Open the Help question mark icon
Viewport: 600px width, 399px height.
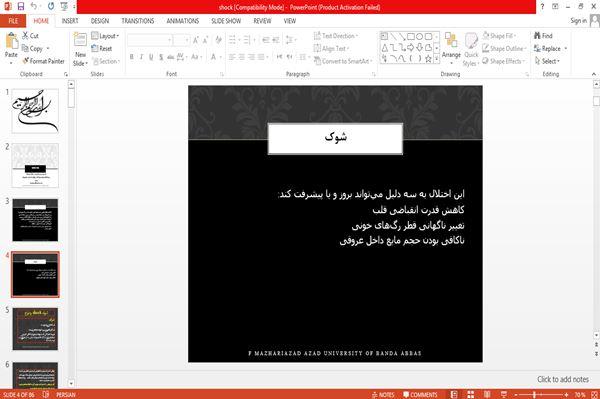click(542, 7)
